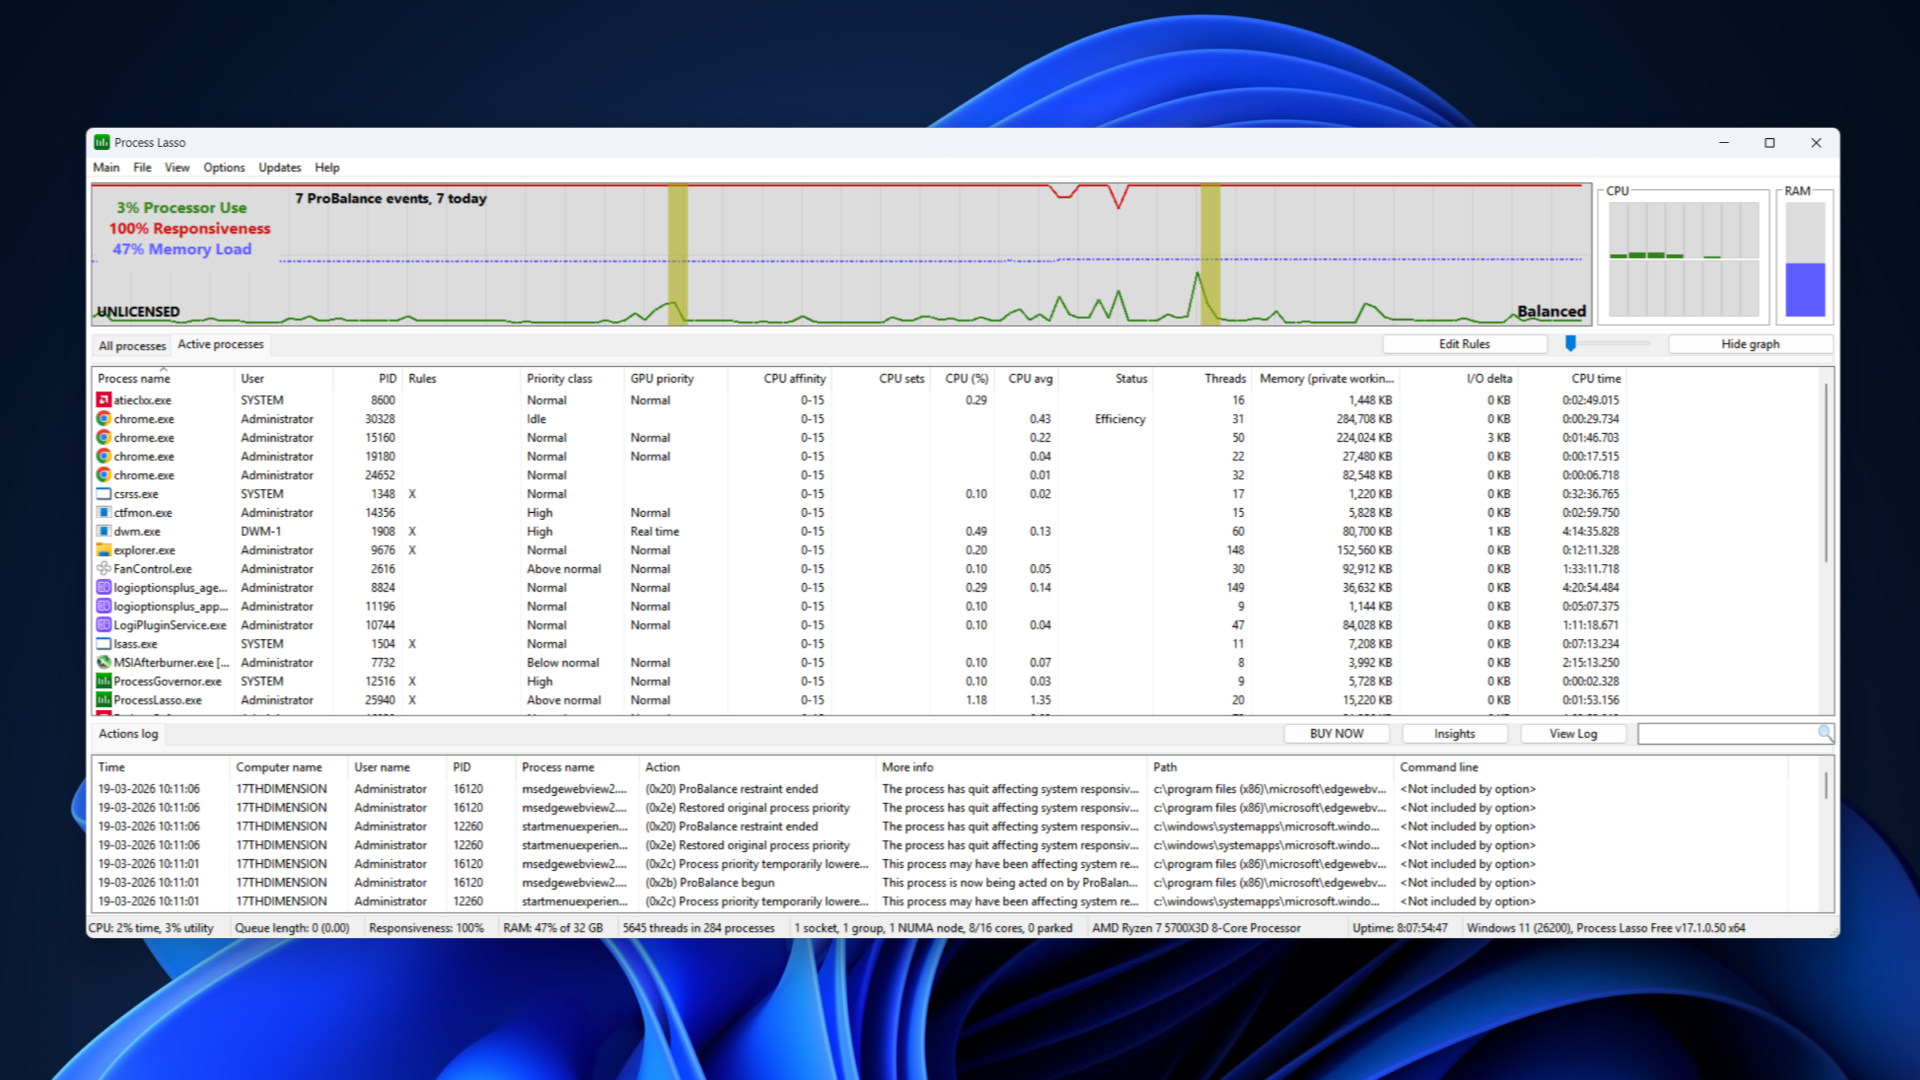Click the csrss.exe process icon
The width and height of the screenshot is (1920, 1080).
[x=103, y=494]
